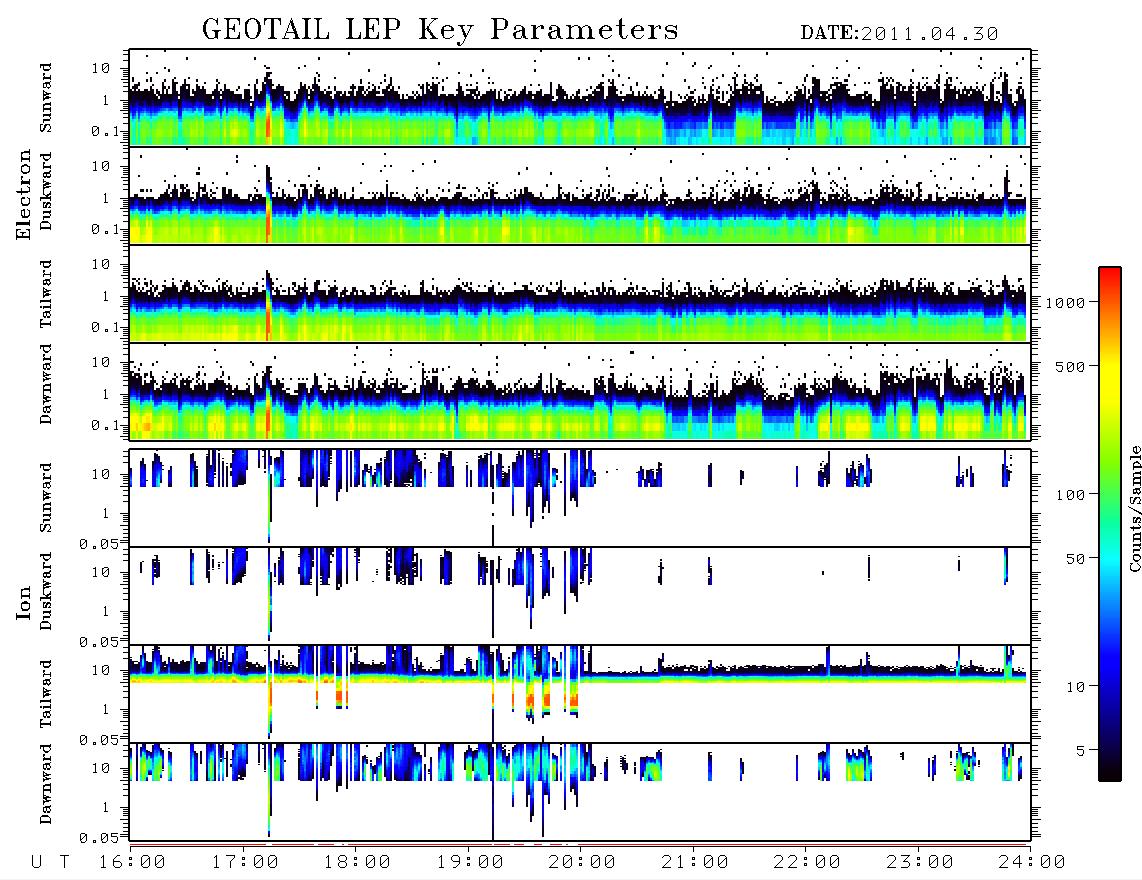Select the Electron Sunward spectrogram panel
The height and width of the screenshot is (880, 1142).
(x=580, y=98)
